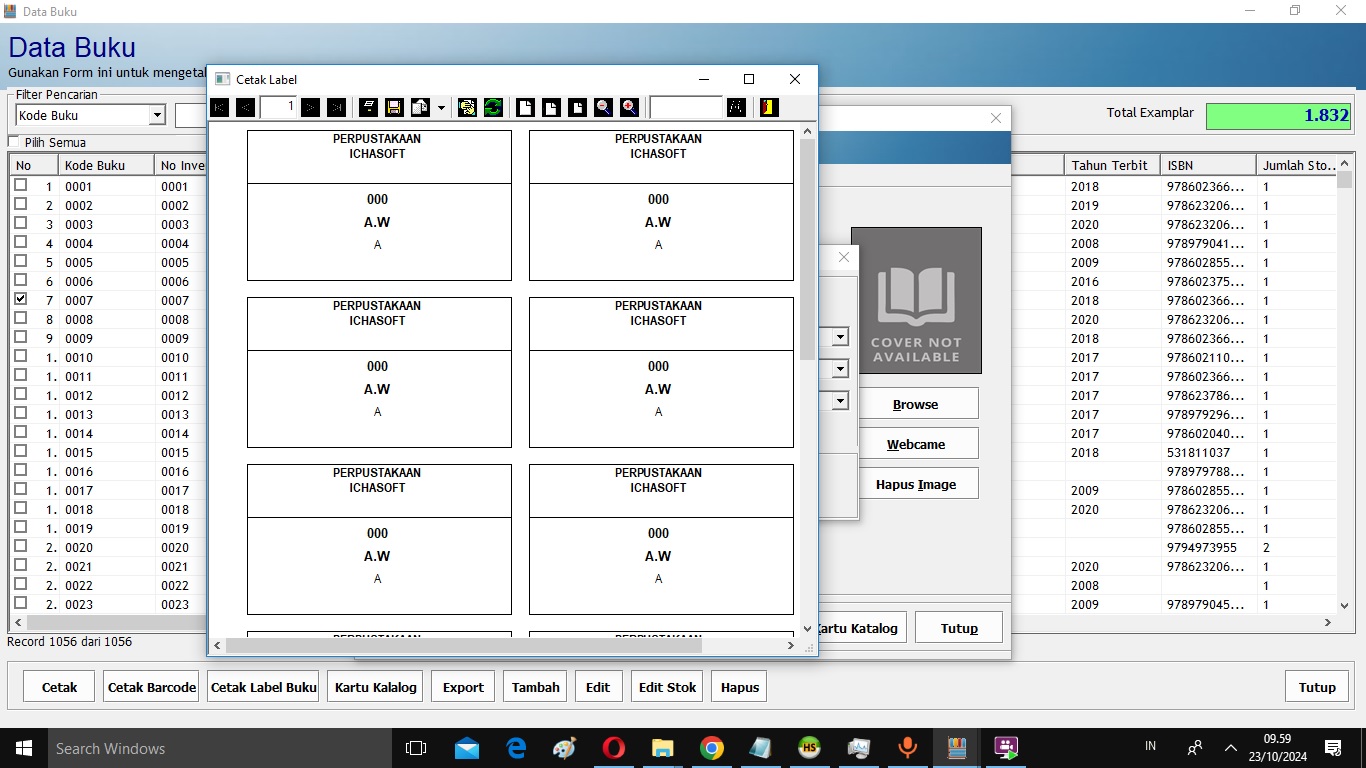1366x768 pixels.
Task: Click the binoculars find icon
Action: tap(736, 107)
